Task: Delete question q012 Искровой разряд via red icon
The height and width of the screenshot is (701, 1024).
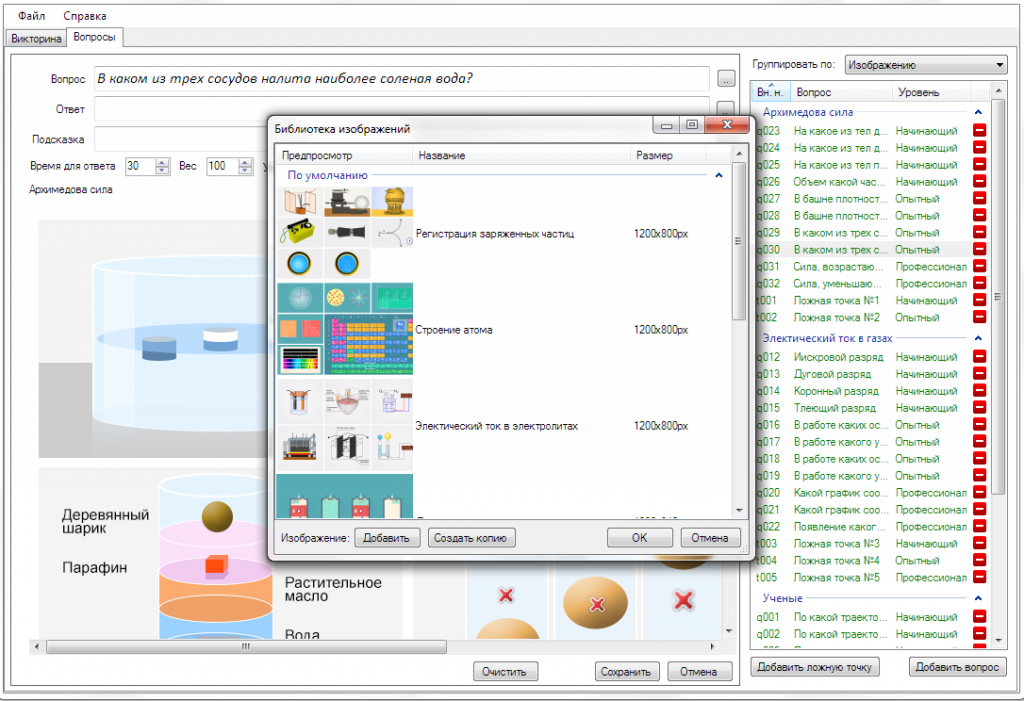Action: click(x=979, y=357)
